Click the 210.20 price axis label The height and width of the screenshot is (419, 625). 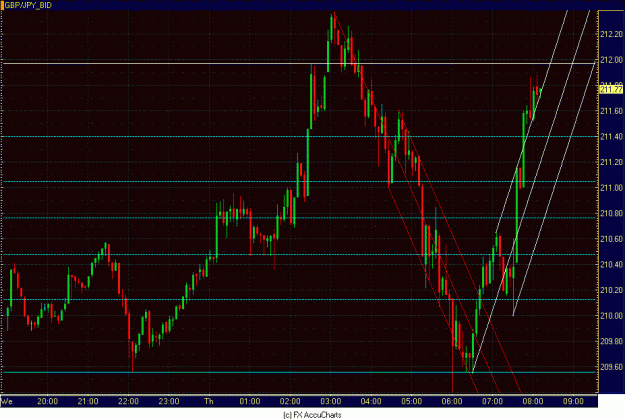(x=611, y=290)
